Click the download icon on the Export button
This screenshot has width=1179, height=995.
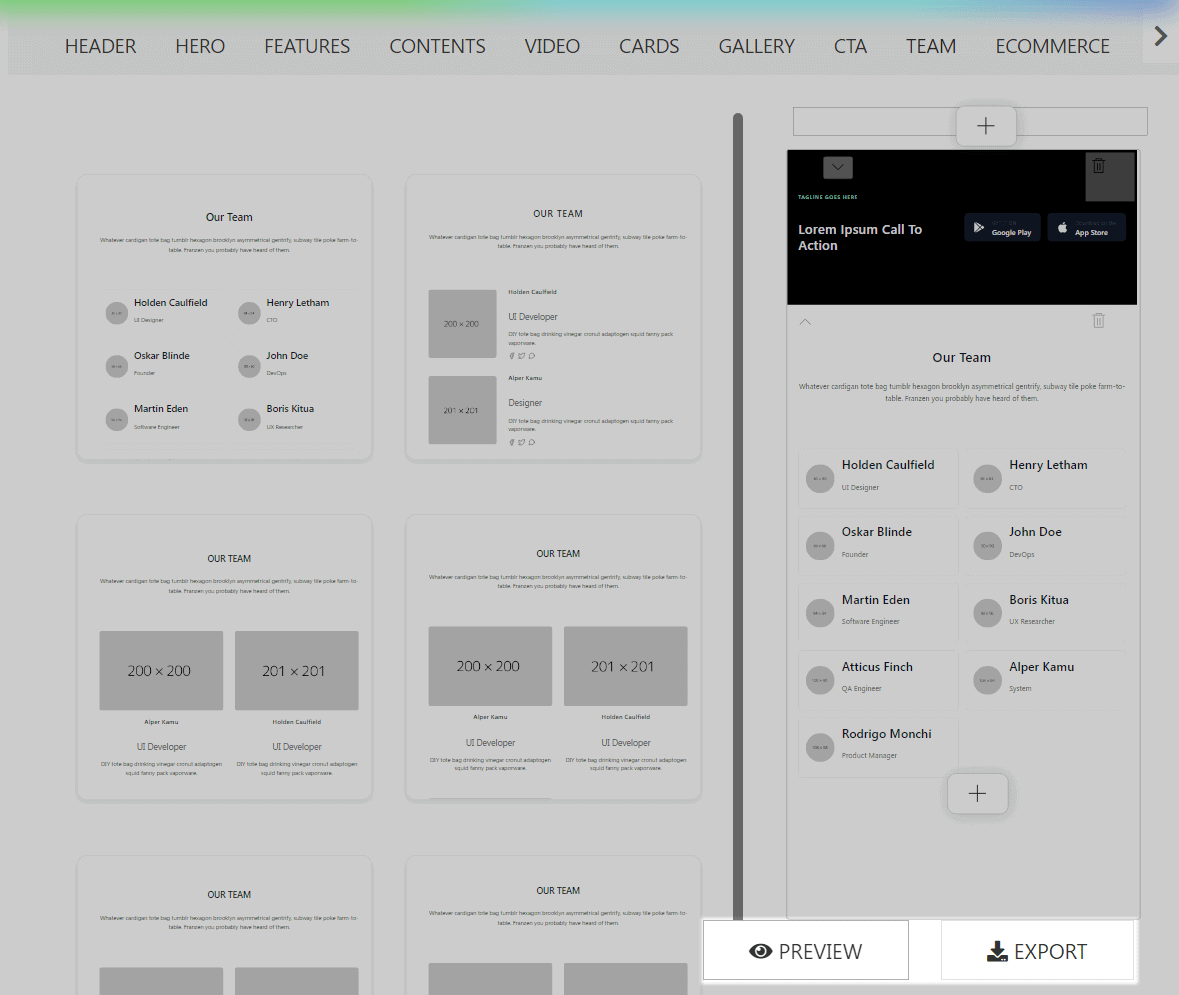[997, 951]
